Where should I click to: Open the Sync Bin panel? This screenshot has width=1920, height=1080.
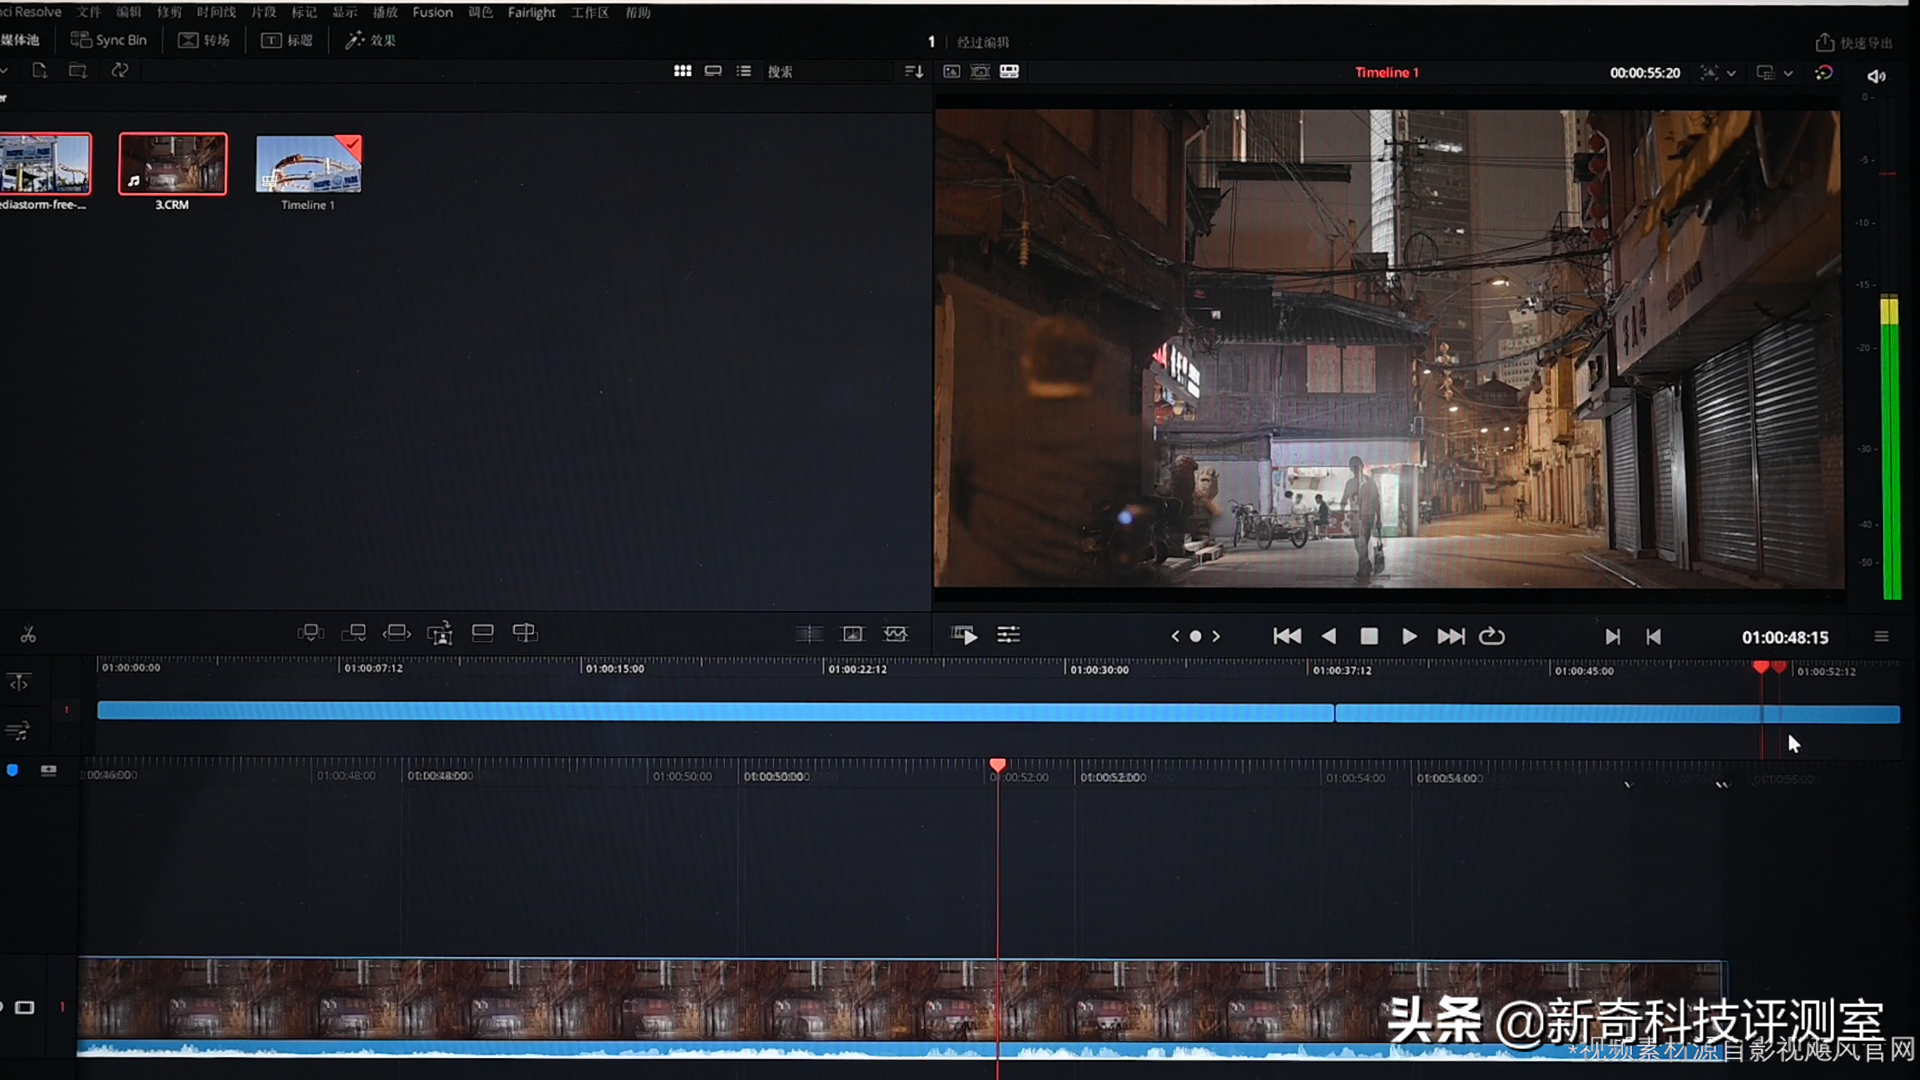[109, 40]
